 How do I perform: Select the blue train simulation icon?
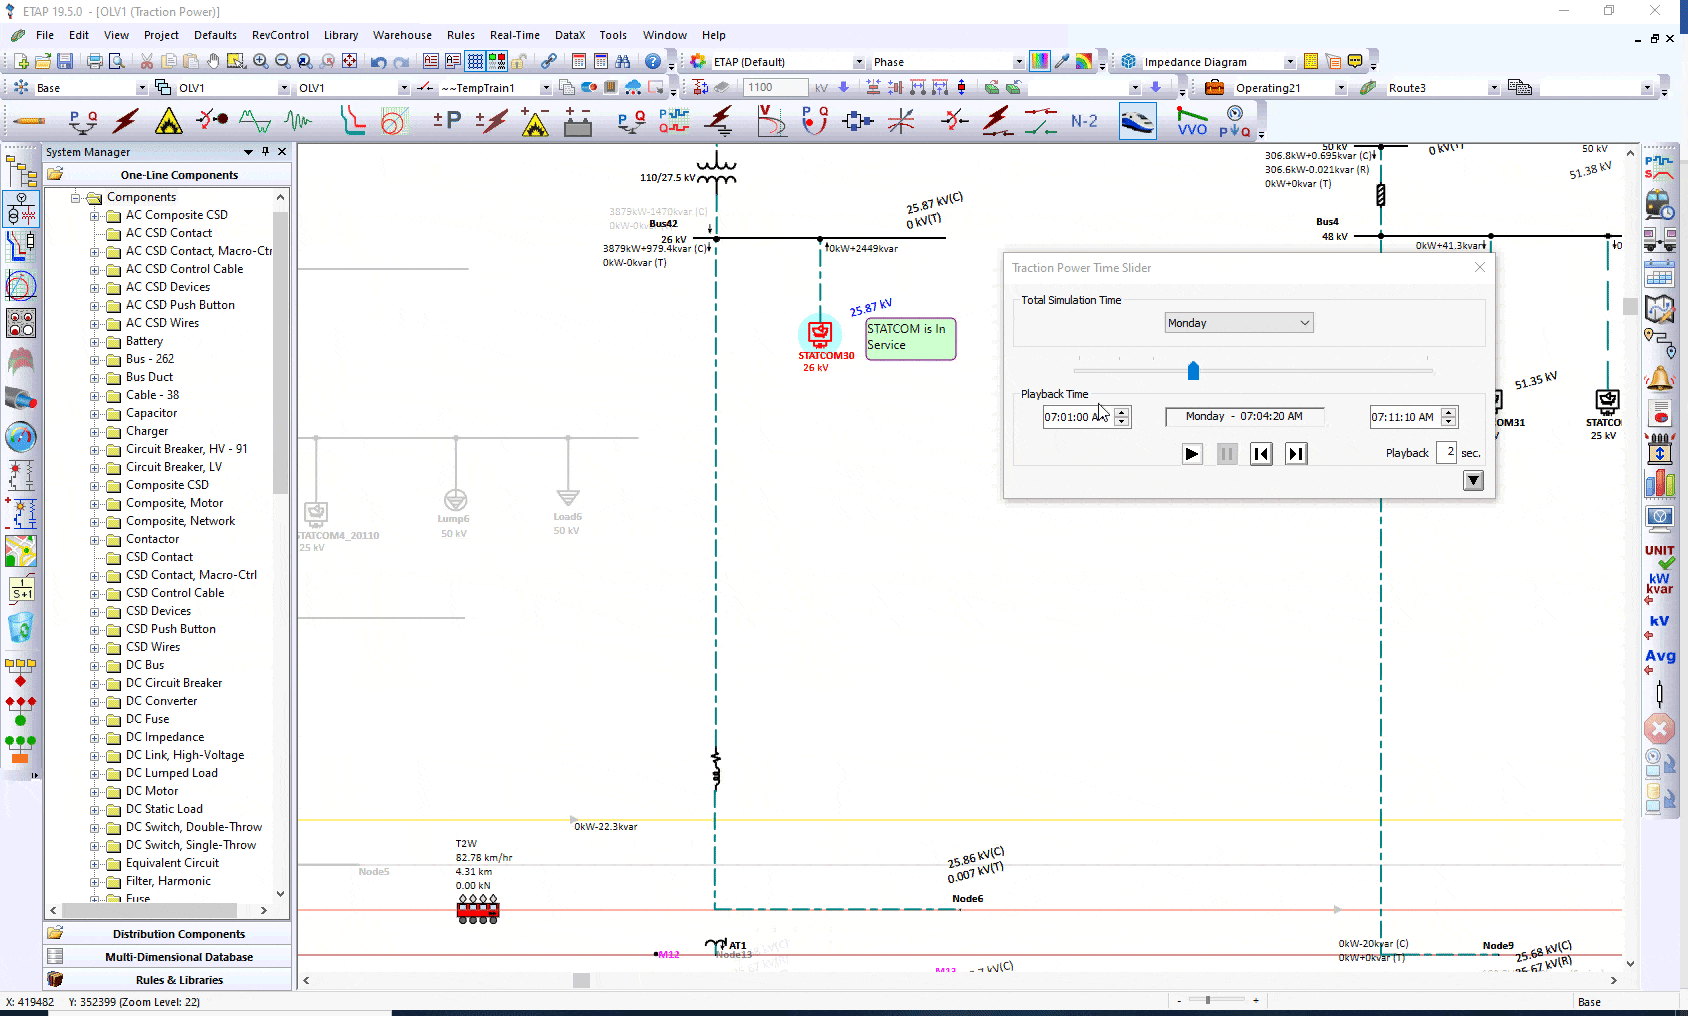click(1137, 120)
